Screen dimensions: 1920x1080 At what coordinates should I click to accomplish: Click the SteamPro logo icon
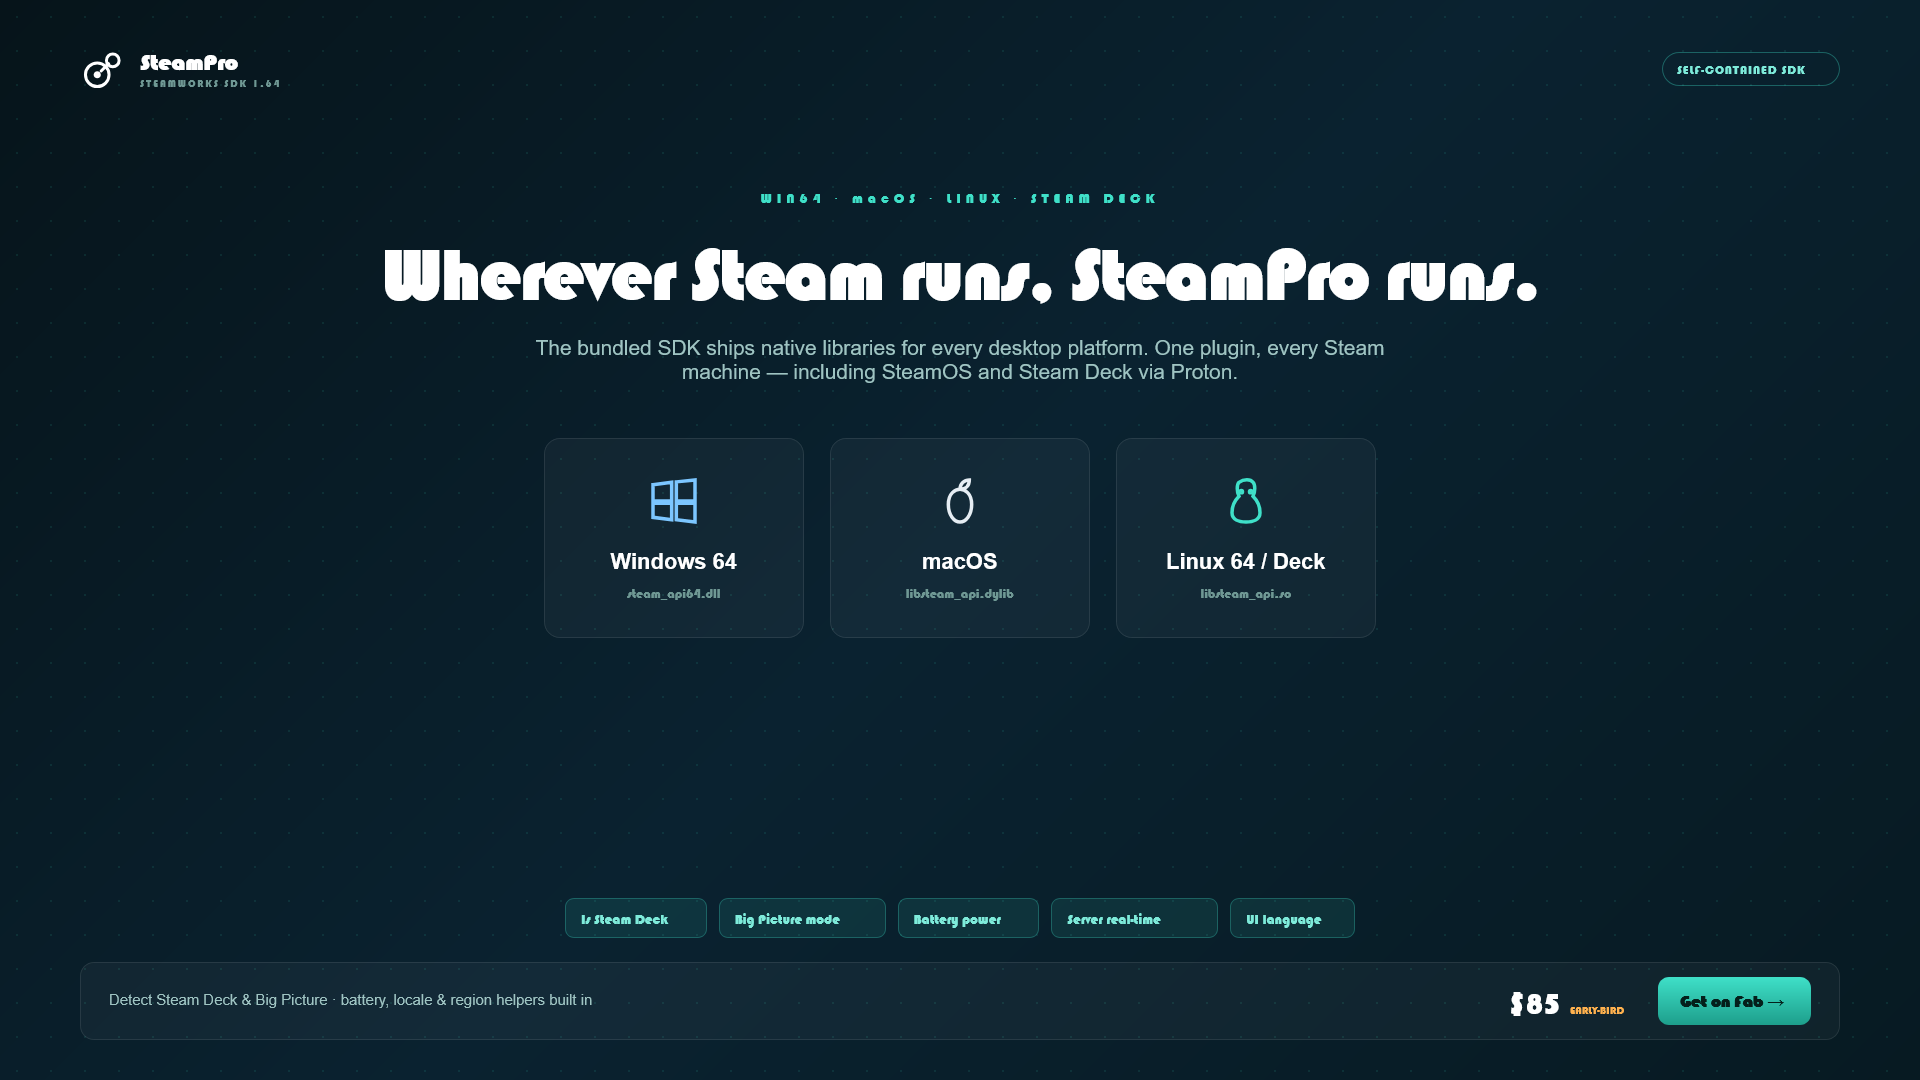coord(102,70)
